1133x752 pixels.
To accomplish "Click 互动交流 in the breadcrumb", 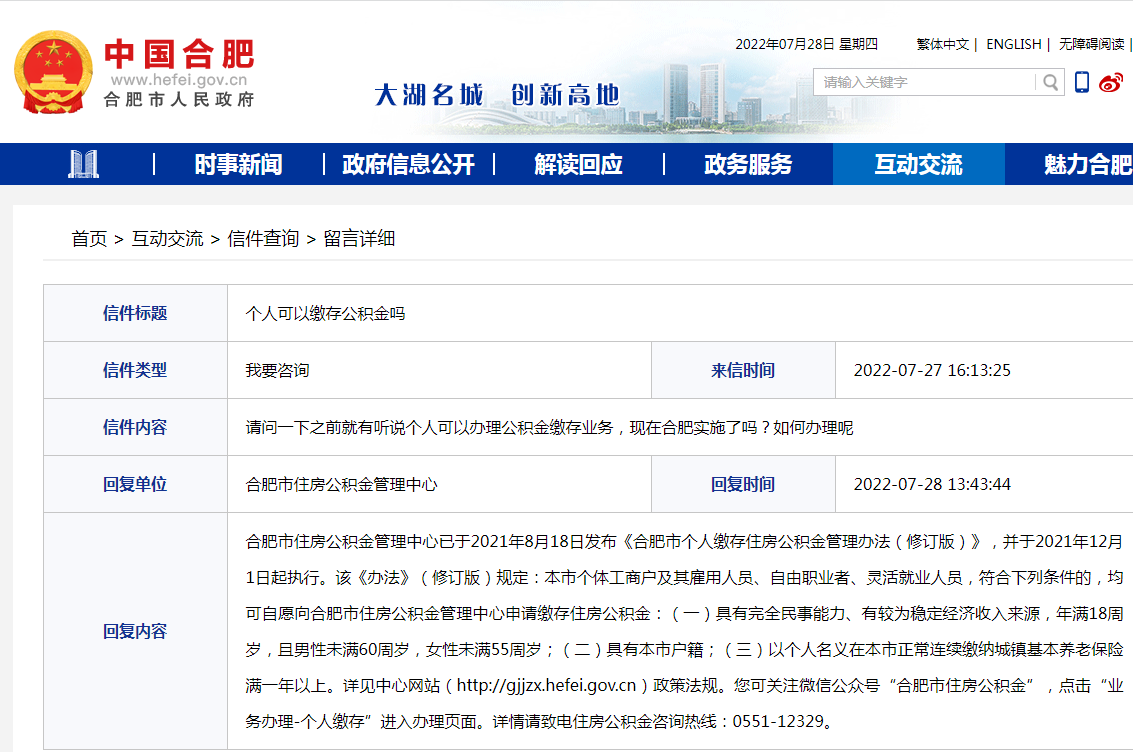I will tap(167, 239).
